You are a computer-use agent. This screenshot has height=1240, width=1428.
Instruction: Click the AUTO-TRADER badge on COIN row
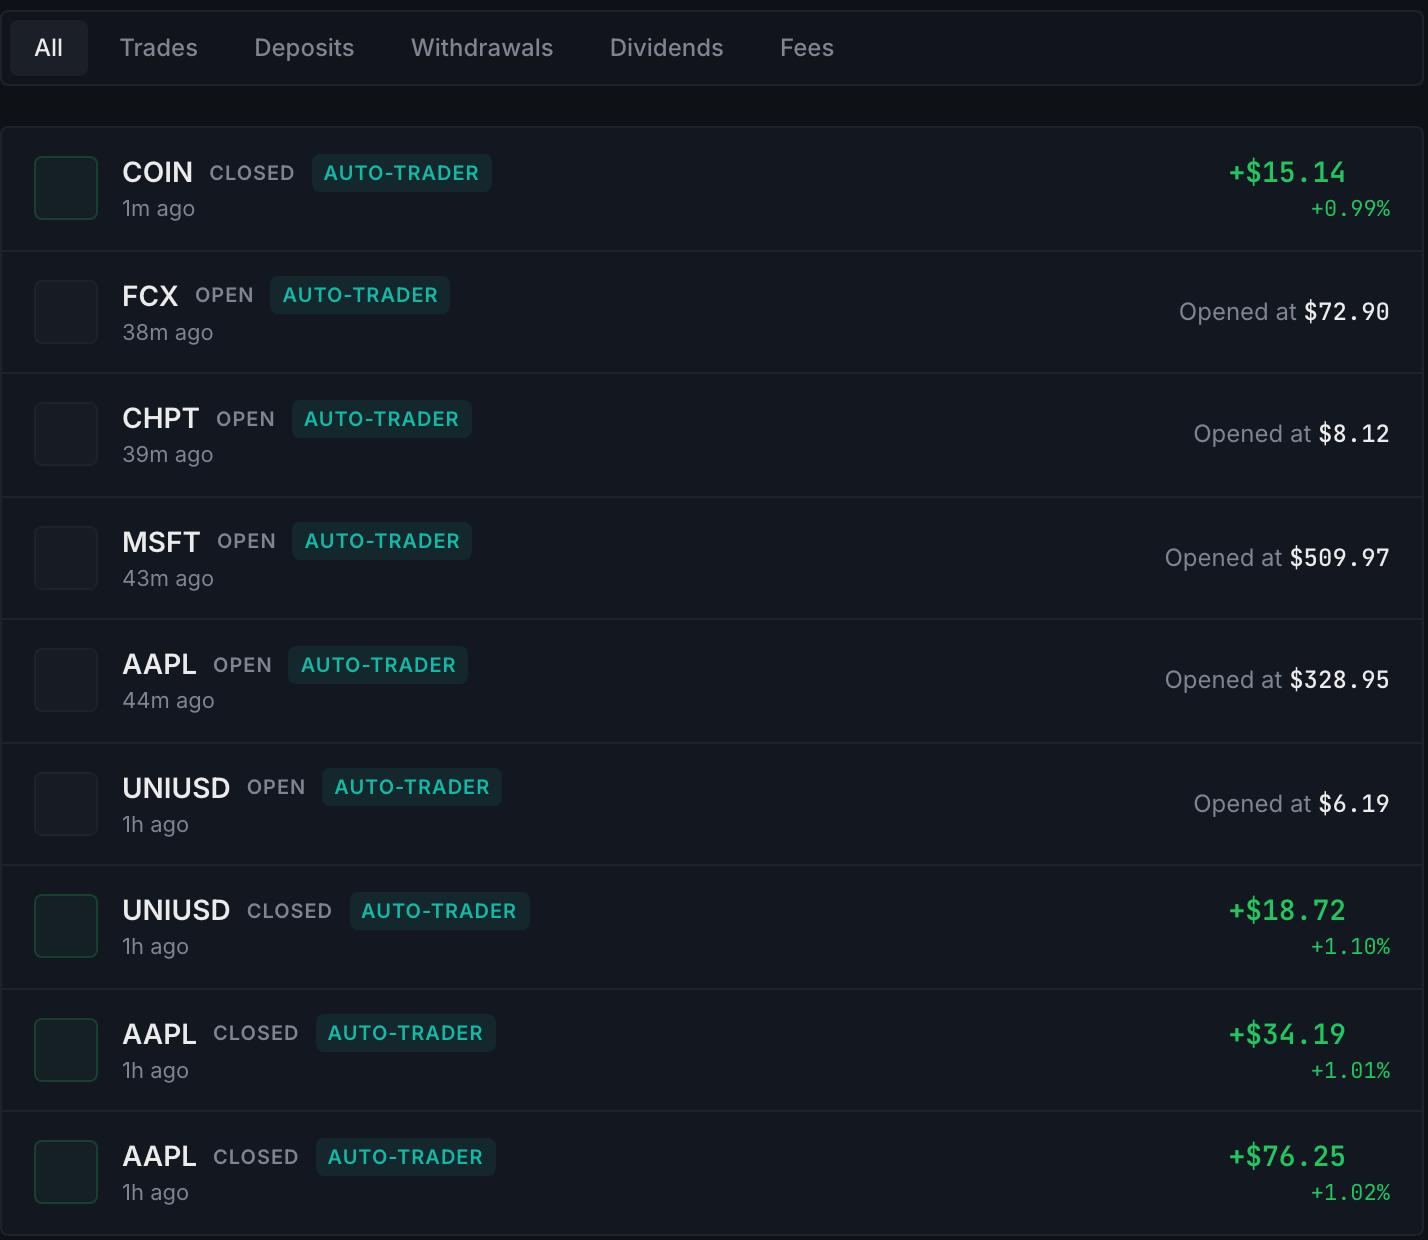click(402, 173)
